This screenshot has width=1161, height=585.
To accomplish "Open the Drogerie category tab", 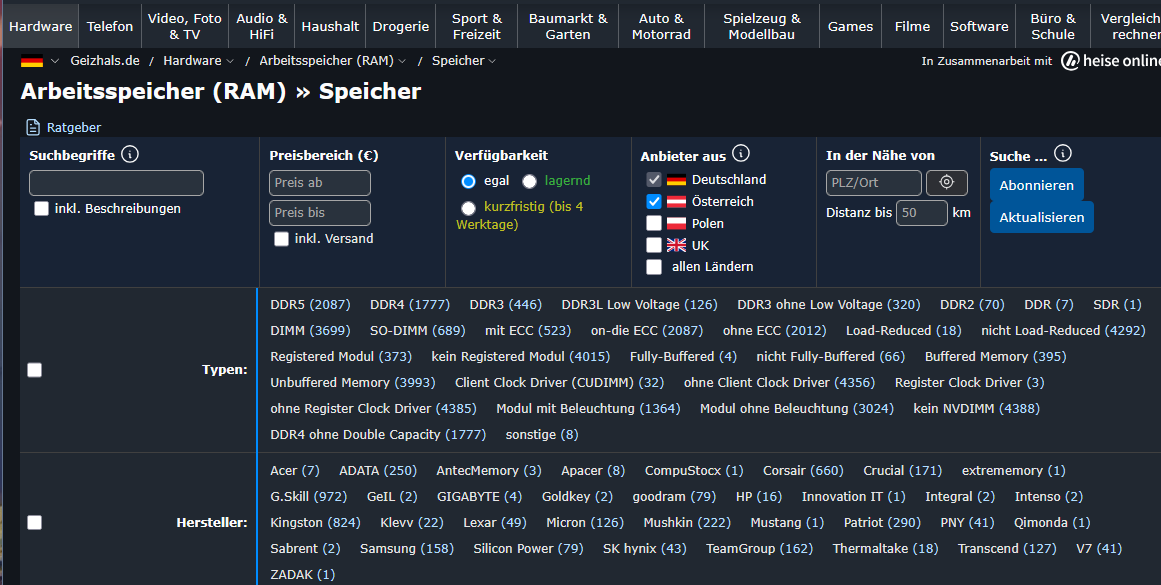I will click(401, 26).
